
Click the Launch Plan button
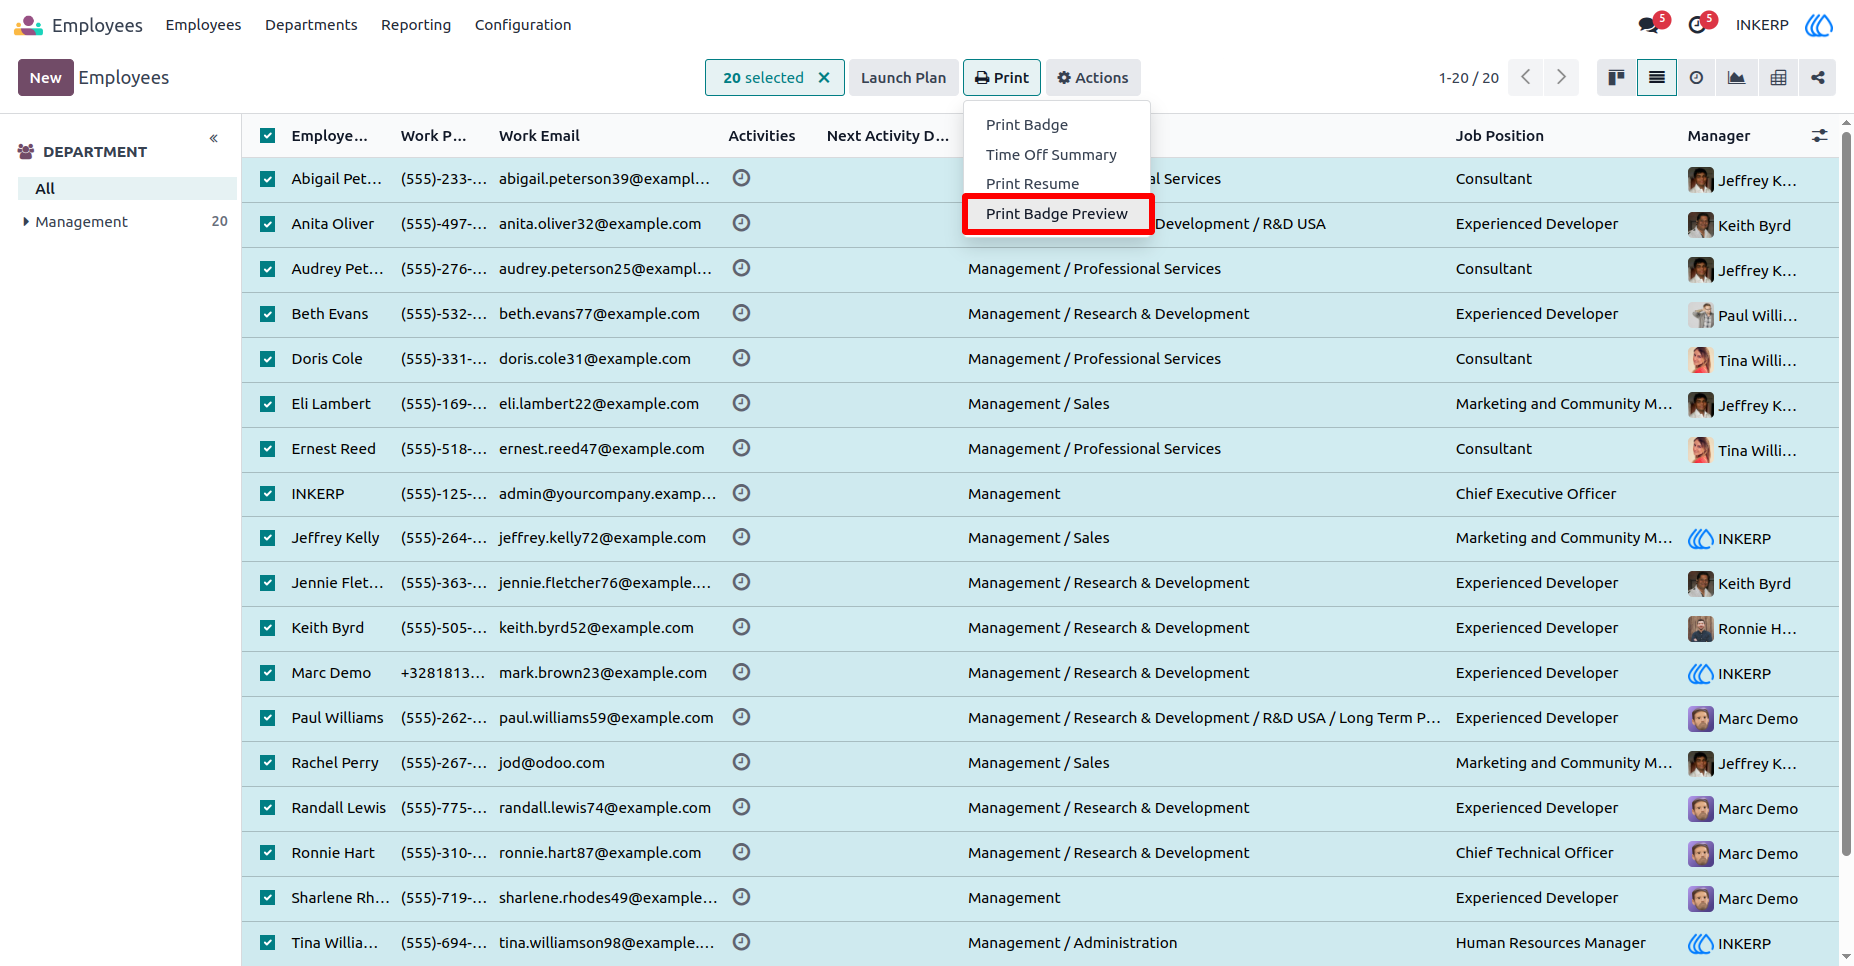pyautogui.click(x=904, y=78)
